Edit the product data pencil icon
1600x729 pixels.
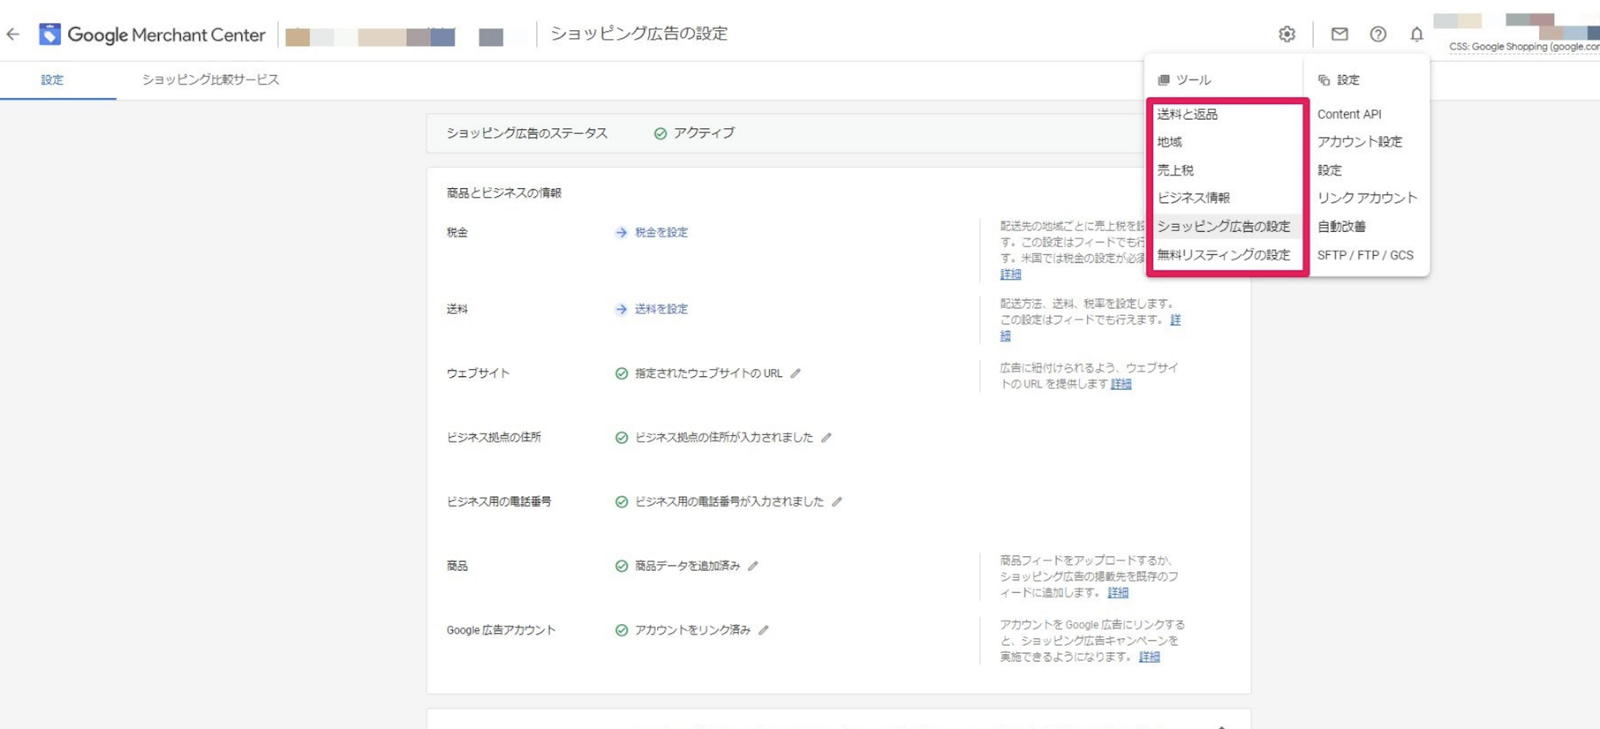pos(753,566)
